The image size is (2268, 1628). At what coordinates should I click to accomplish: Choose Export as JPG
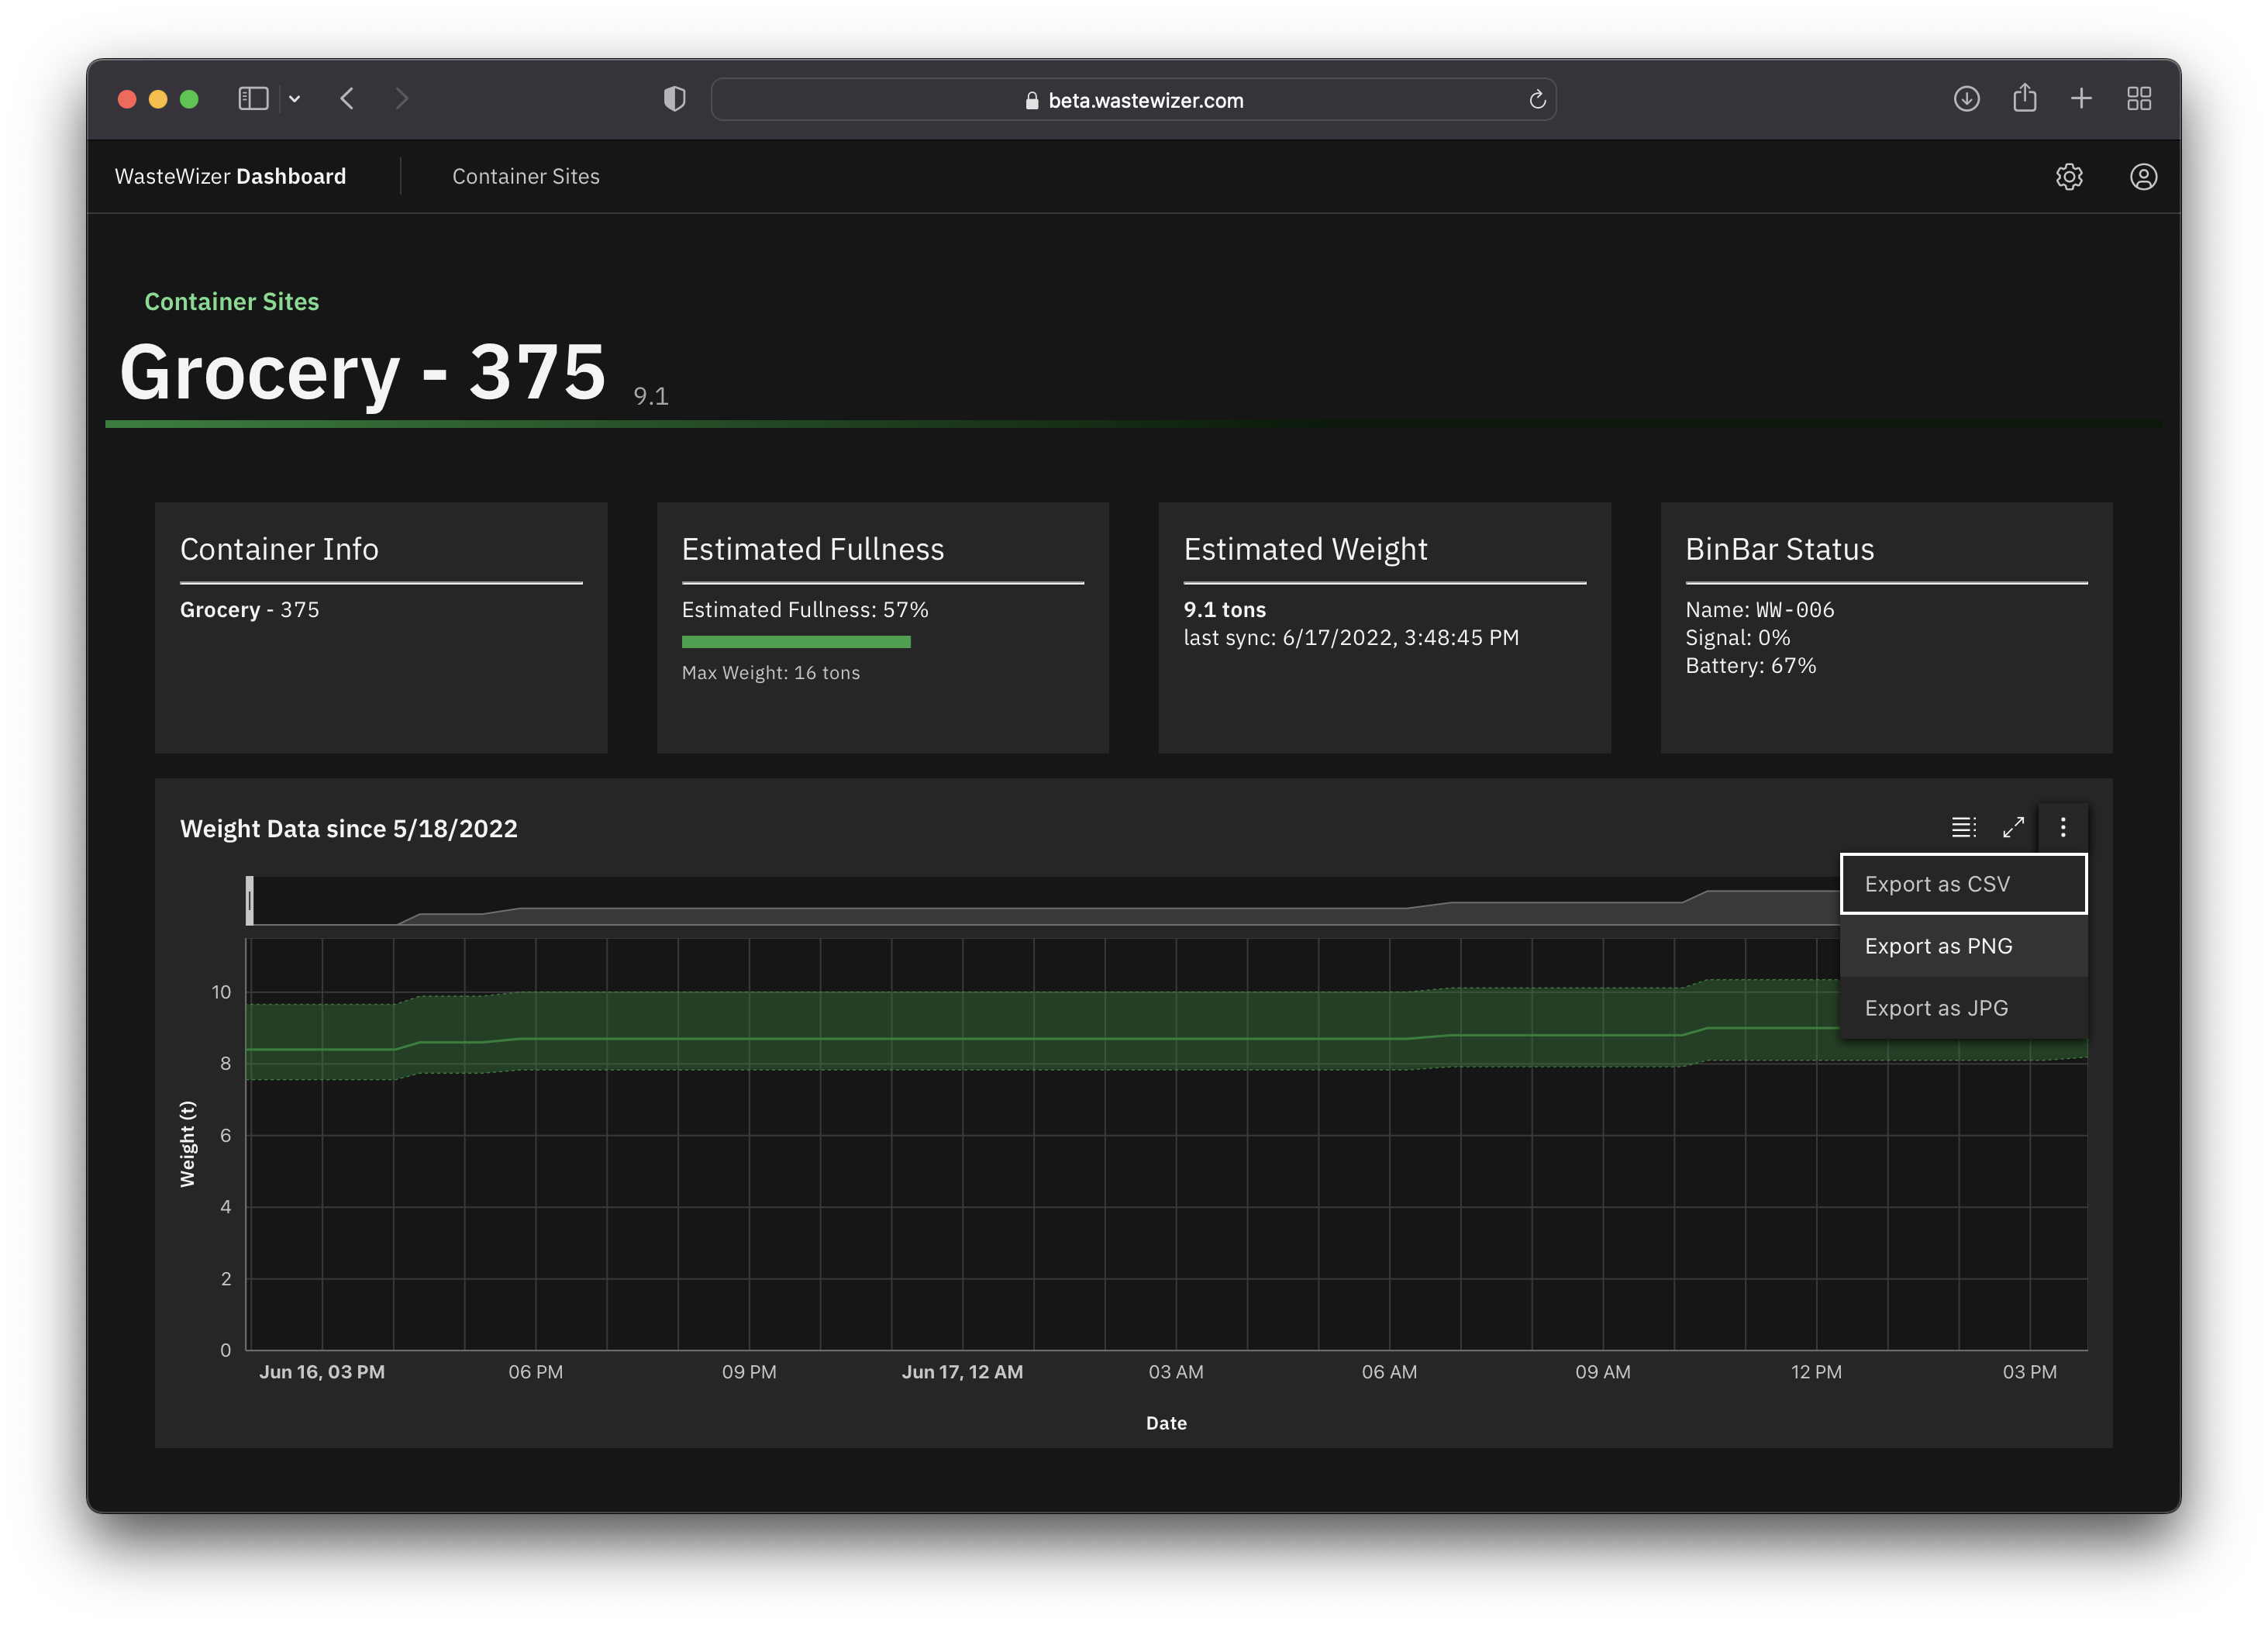[x=1963, y=1008]
